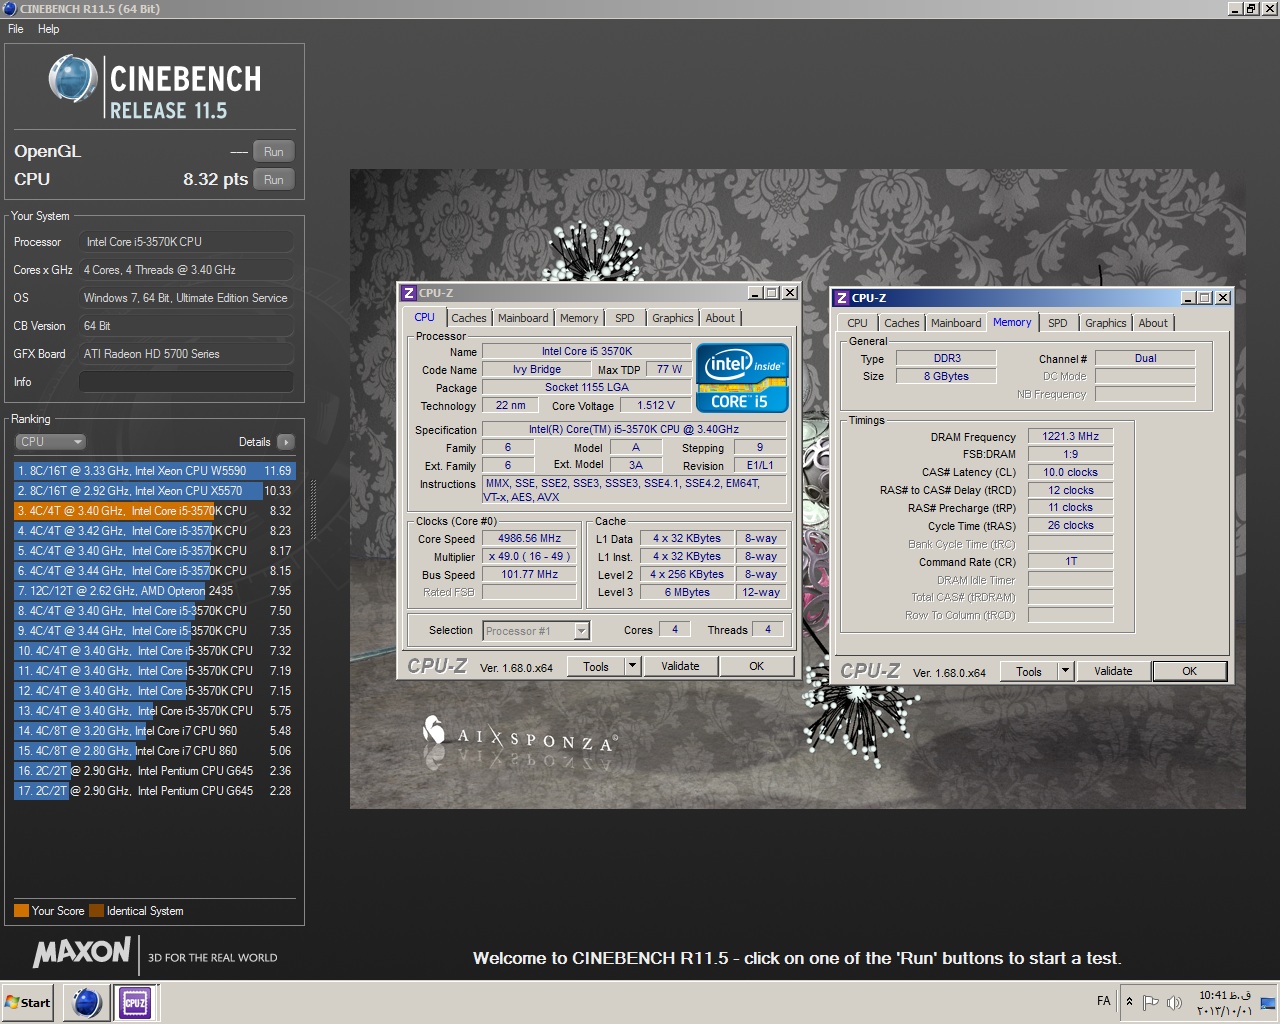
Task: Open the Help menu
Action: click(x=48, y=29)
